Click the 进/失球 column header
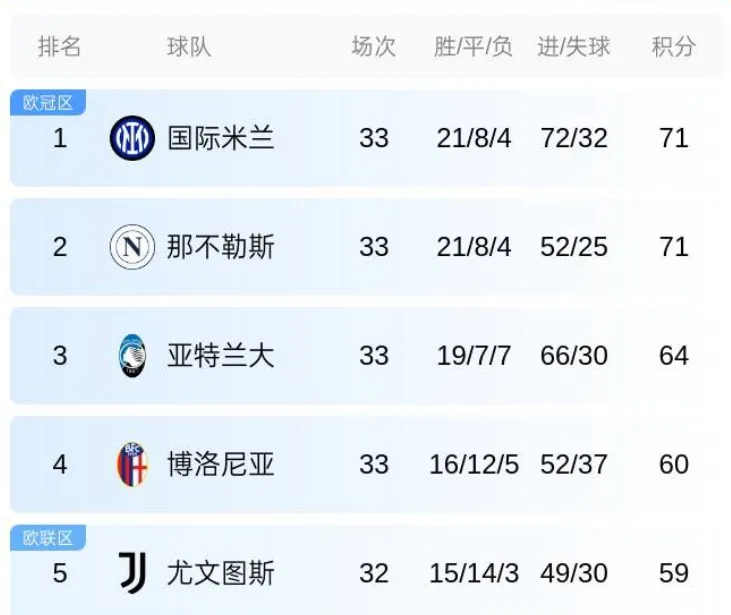 [574, 47]
